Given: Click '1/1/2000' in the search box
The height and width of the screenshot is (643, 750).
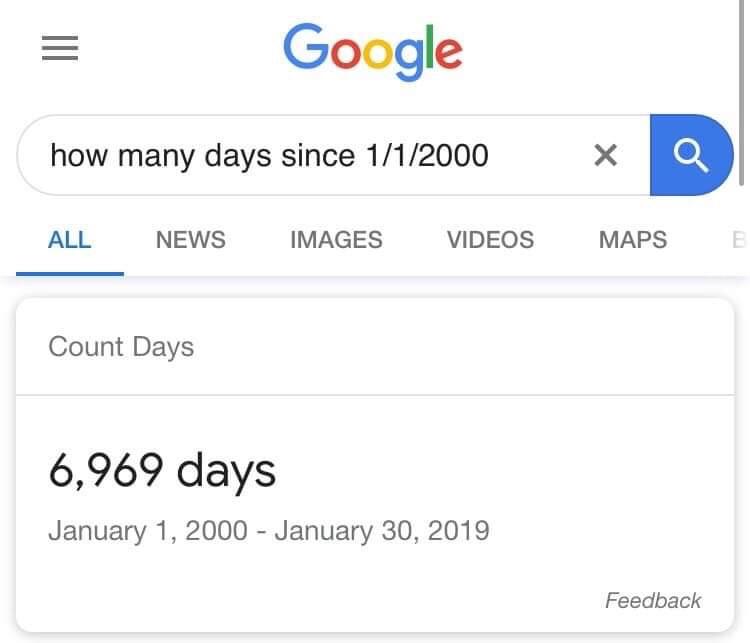Looking at the screenshot, I should (427, 155).
